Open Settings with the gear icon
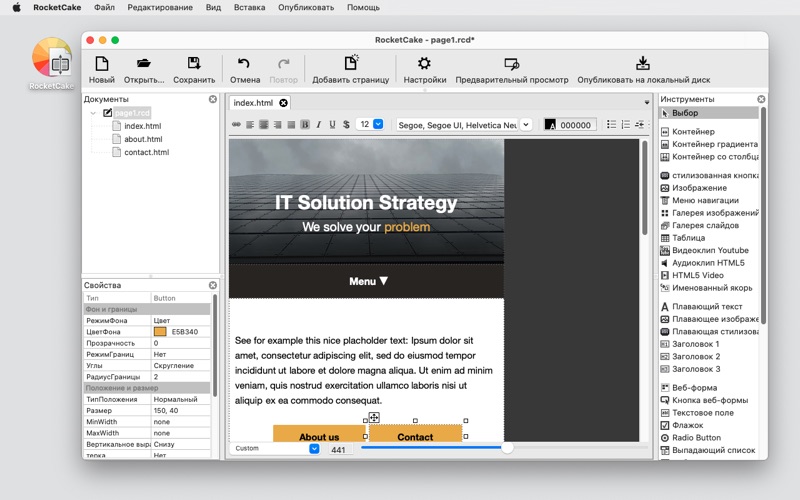This screenshot has height=500, width=800. (x=424, y=64)
